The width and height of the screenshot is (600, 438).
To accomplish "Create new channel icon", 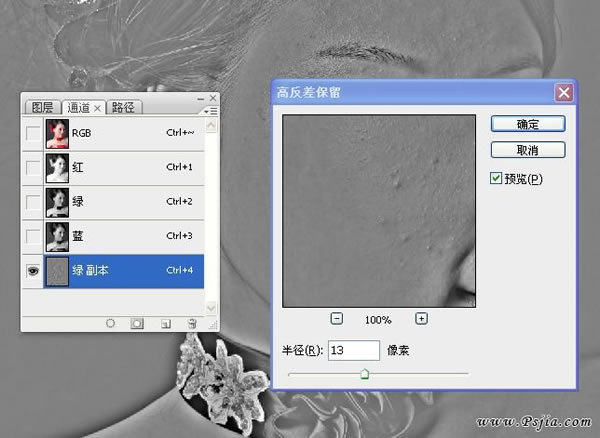I will [x=166, y=324].
